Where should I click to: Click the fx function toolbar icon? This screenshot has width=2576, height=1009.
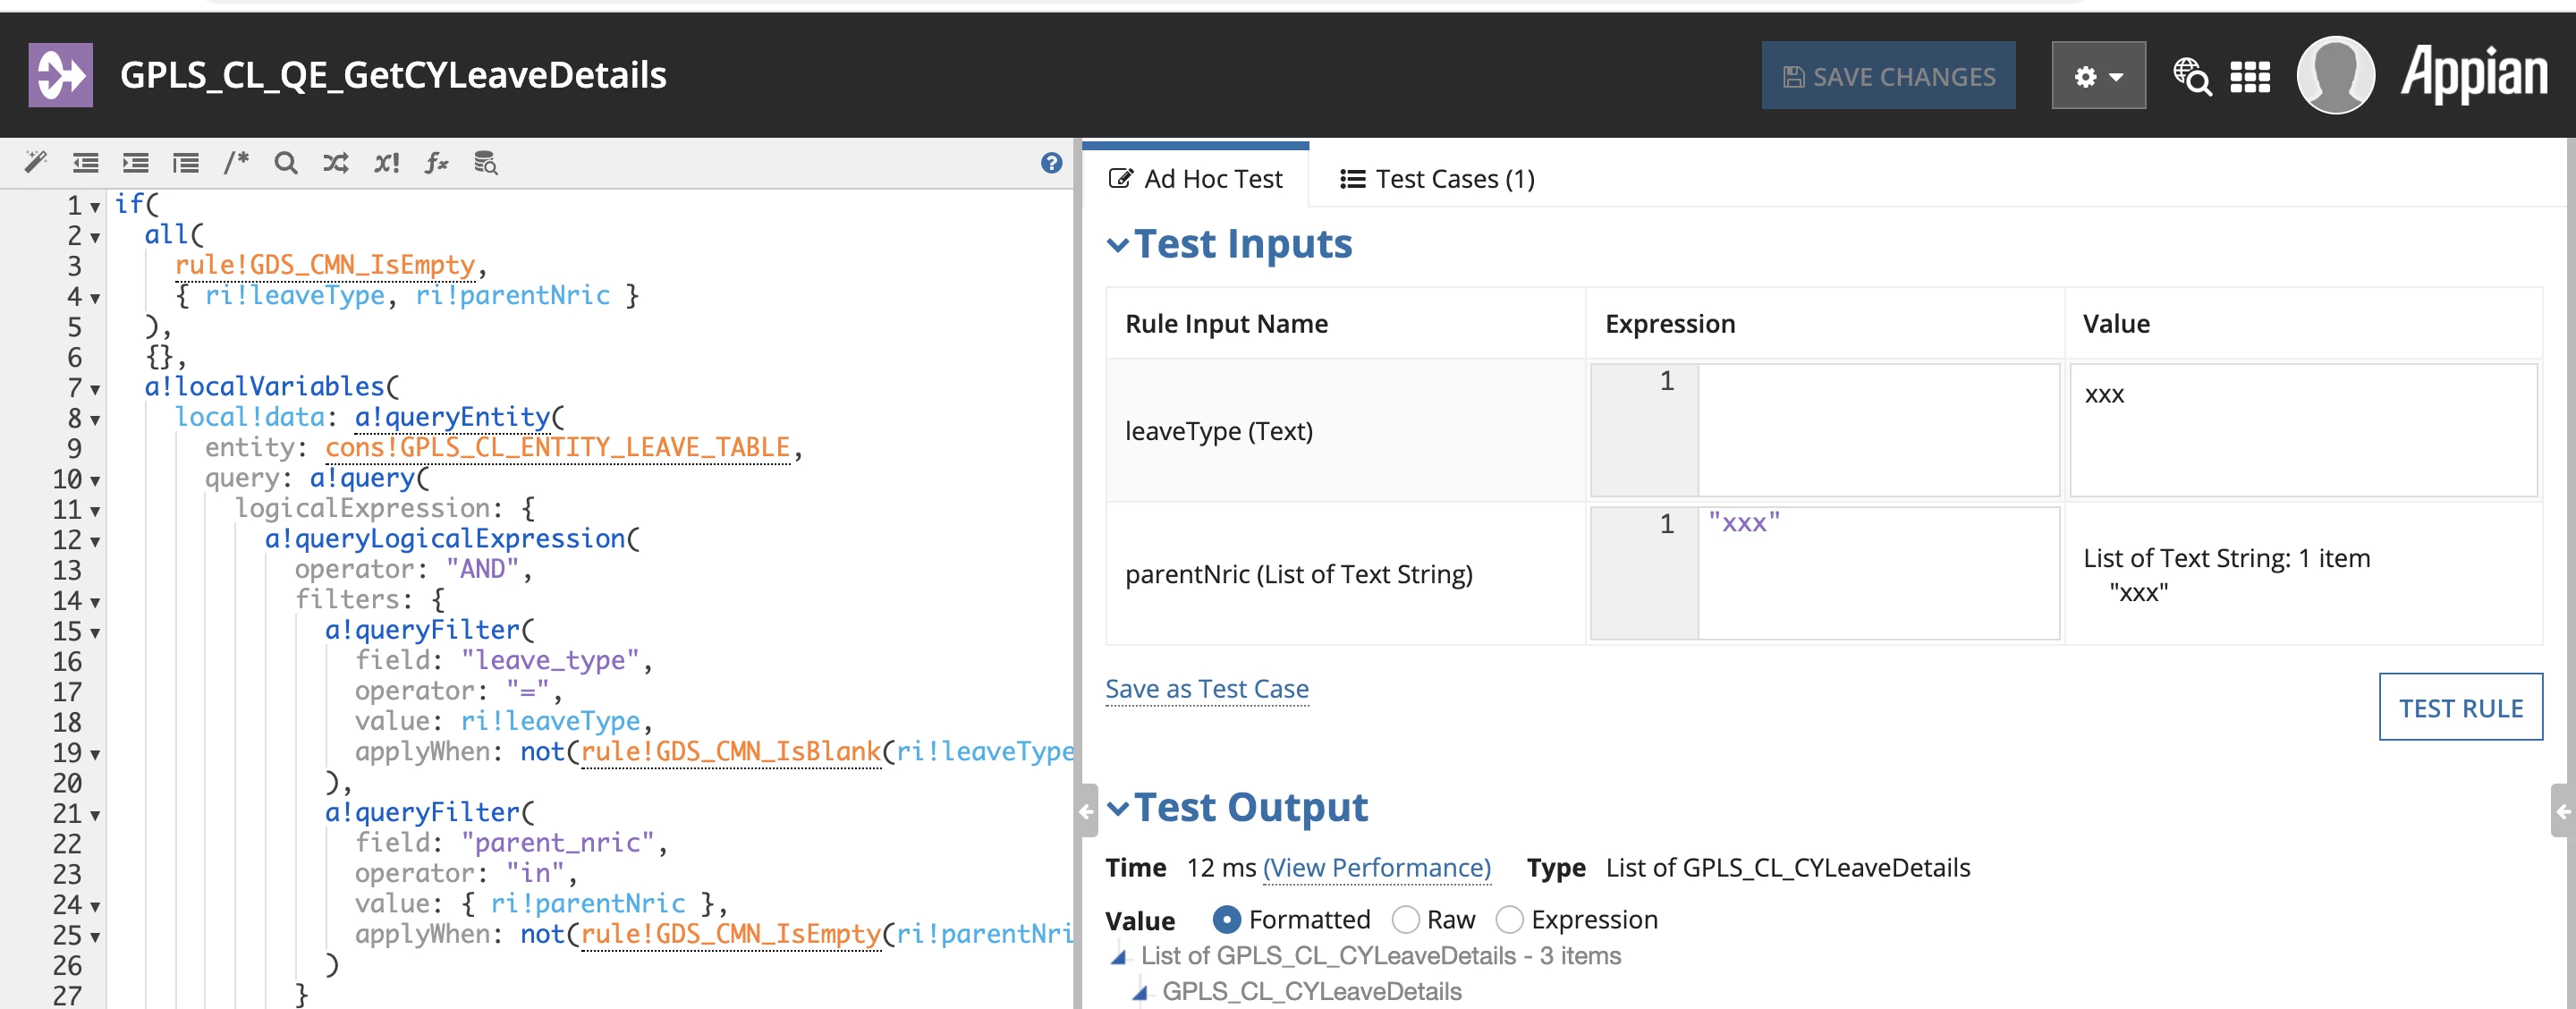436,162
